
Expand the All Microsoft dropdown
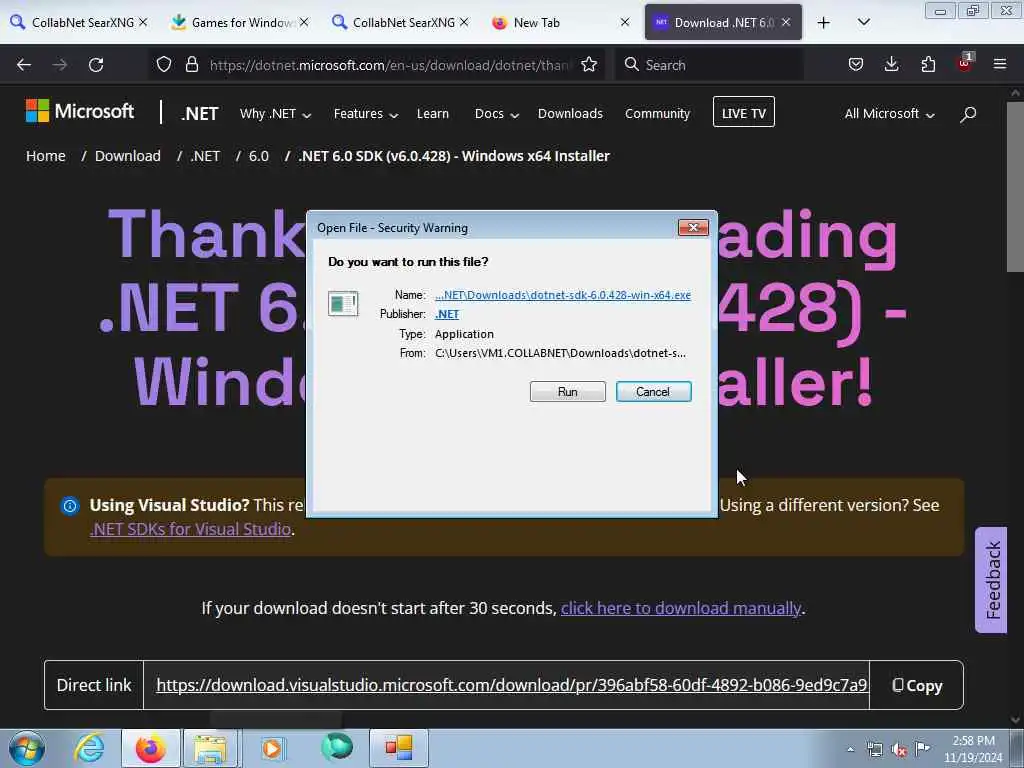pos(889,114)
